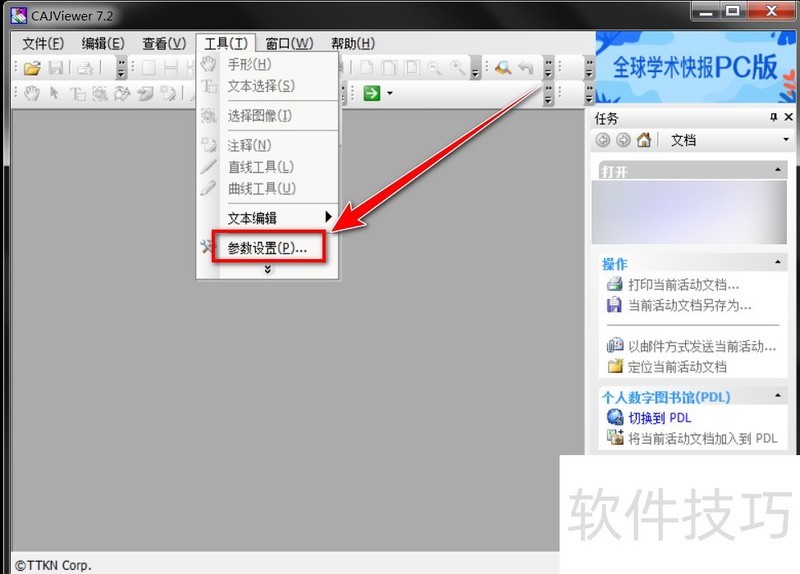800x574 pixels.
Task: Expand the full 工具 menu via bottom chevron
Action: pos(267,269)
